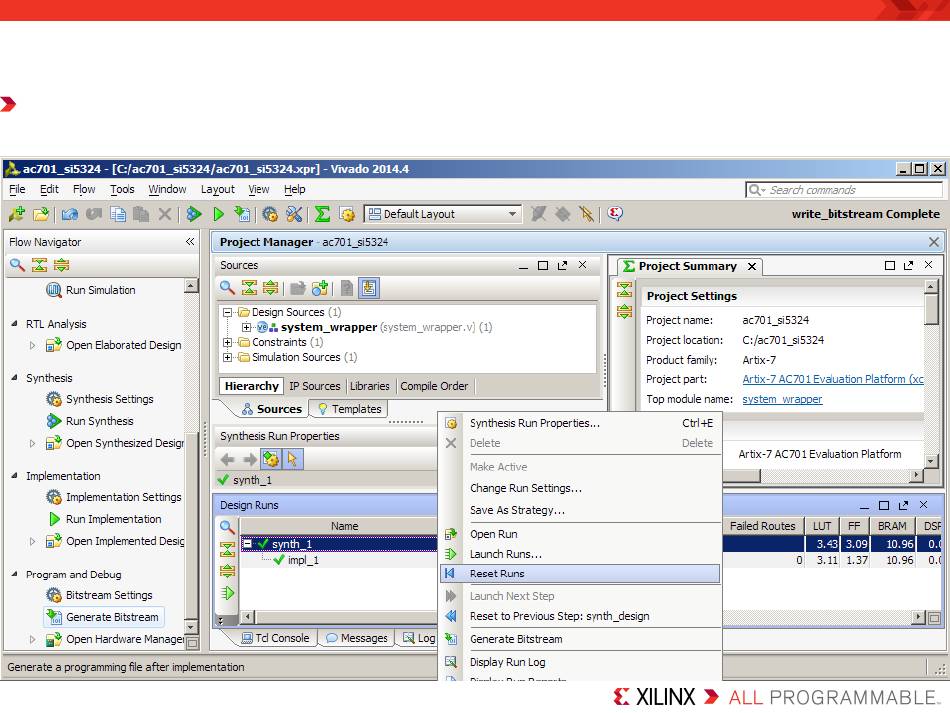Viewport: 950px width, 713px height.
Task: Click the red speech-bubble icon in main toolbar
Action: click(615, 213)
